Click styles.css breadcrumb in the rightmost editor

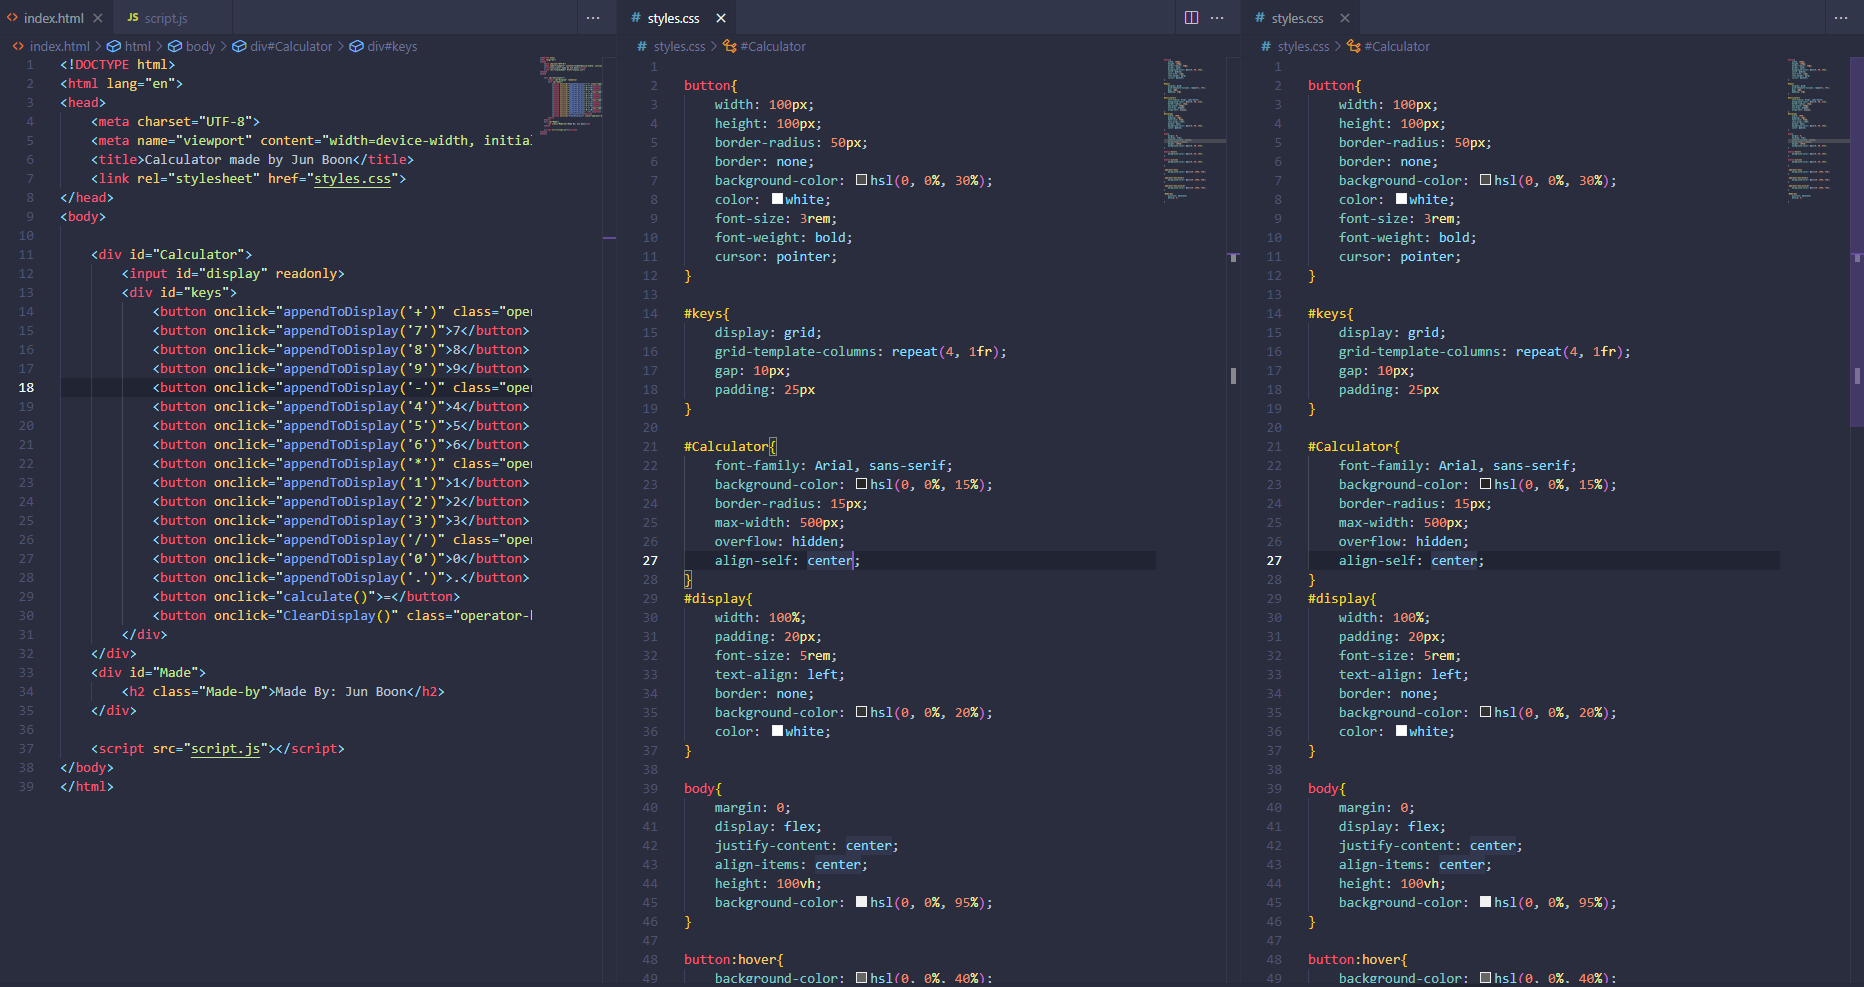coord(1303,46)
